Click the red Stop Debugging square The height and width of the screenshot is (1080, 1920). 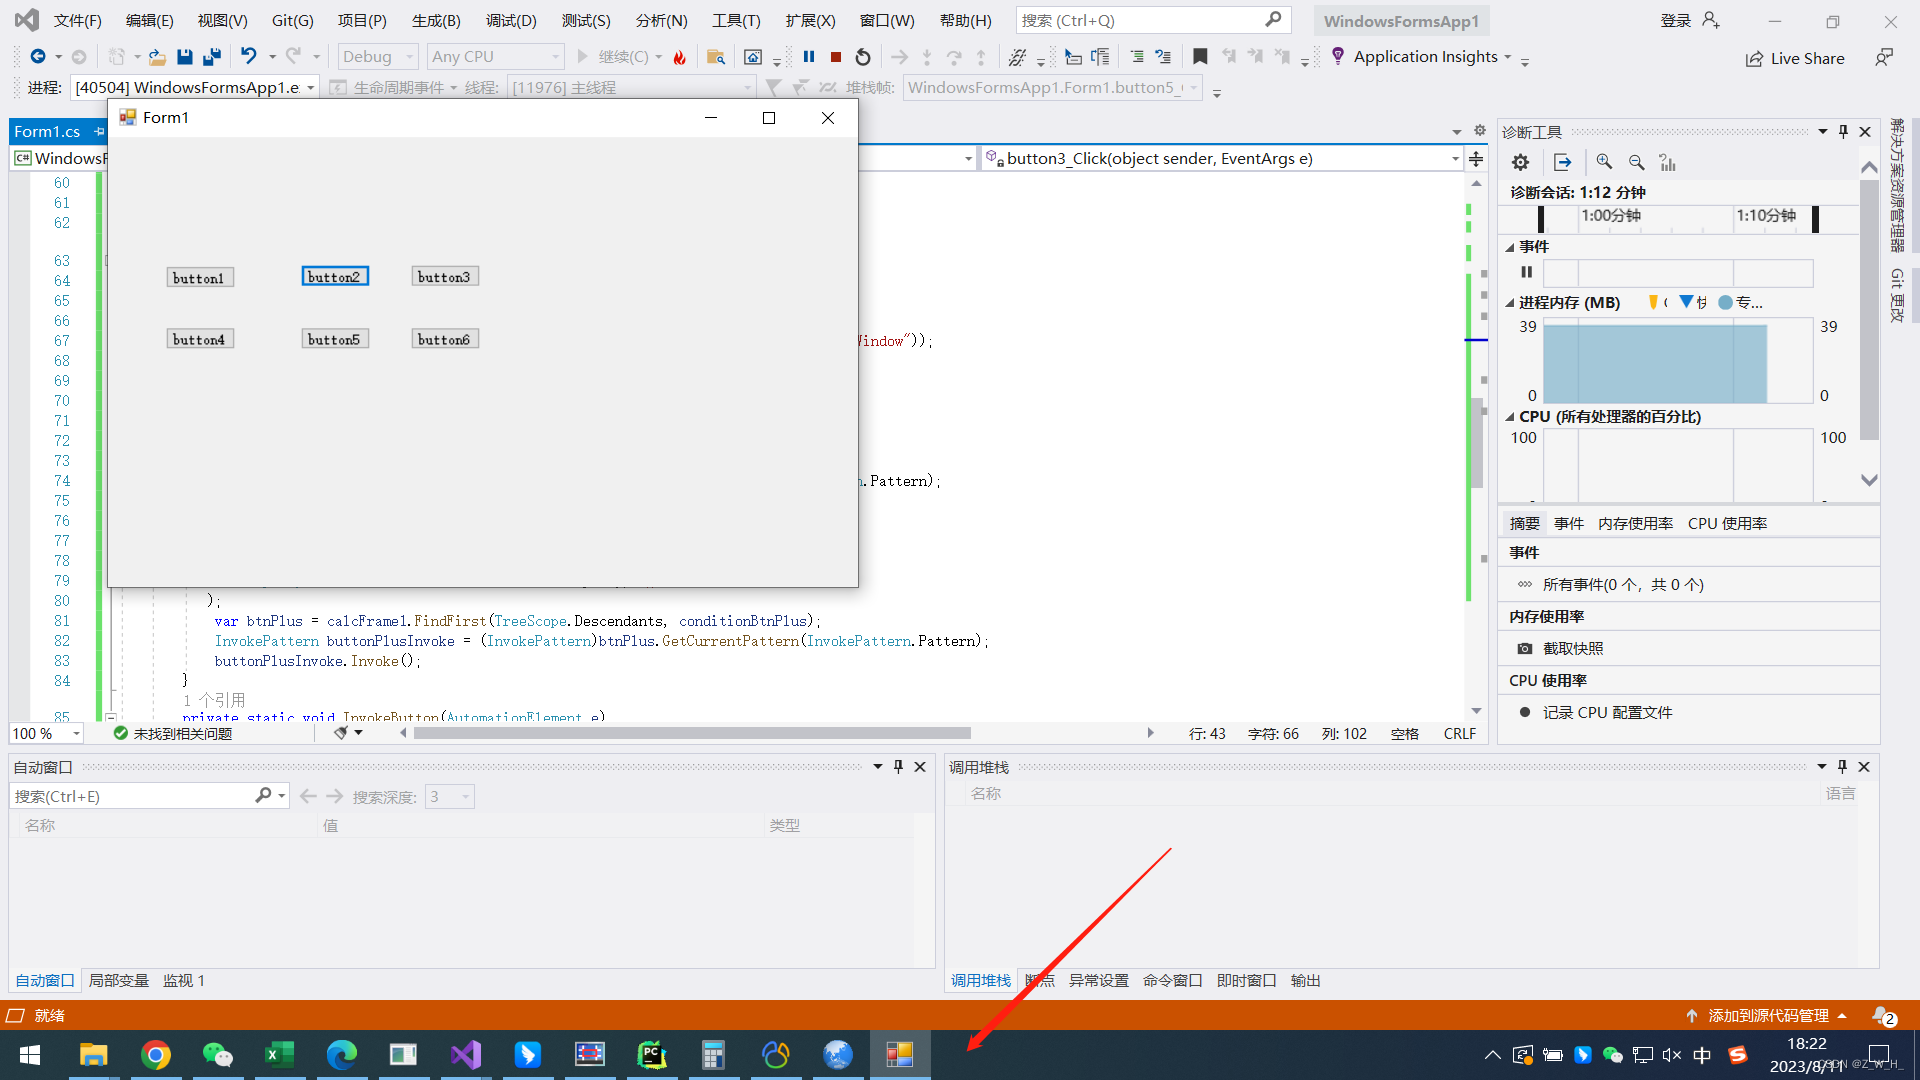coord(836,57)
